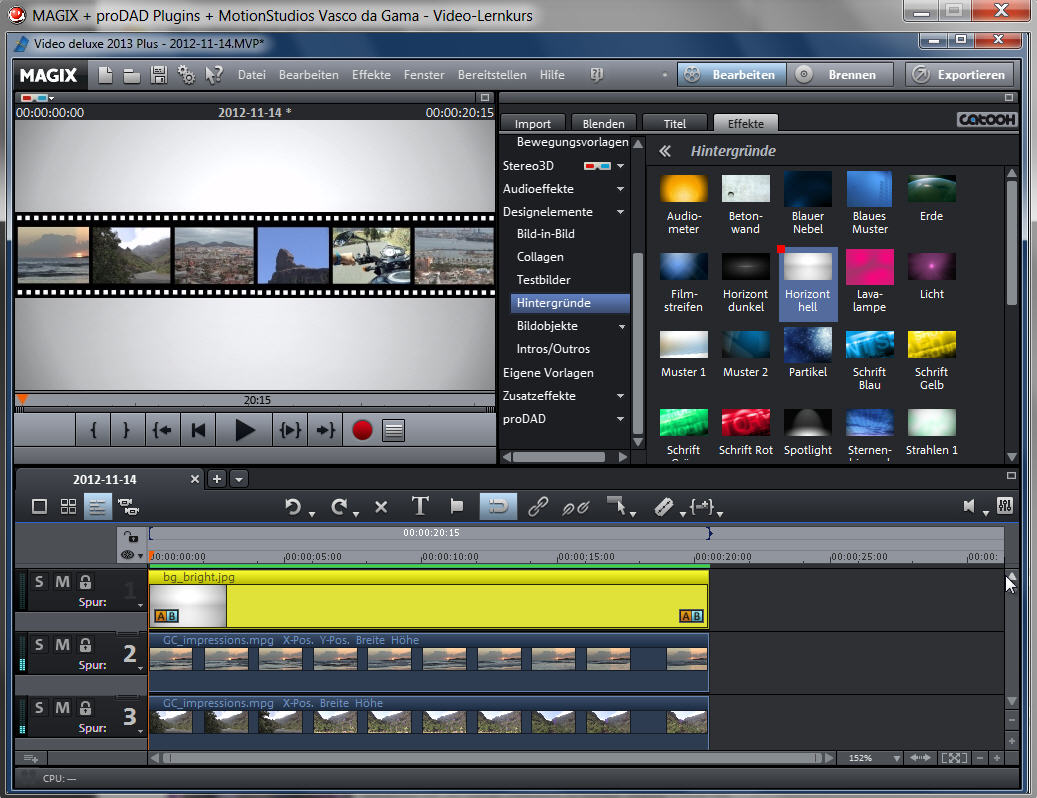Screen dimensions: 1037x798
Task: Click the Title editor T icon
Action: click(x=420, y=507)
